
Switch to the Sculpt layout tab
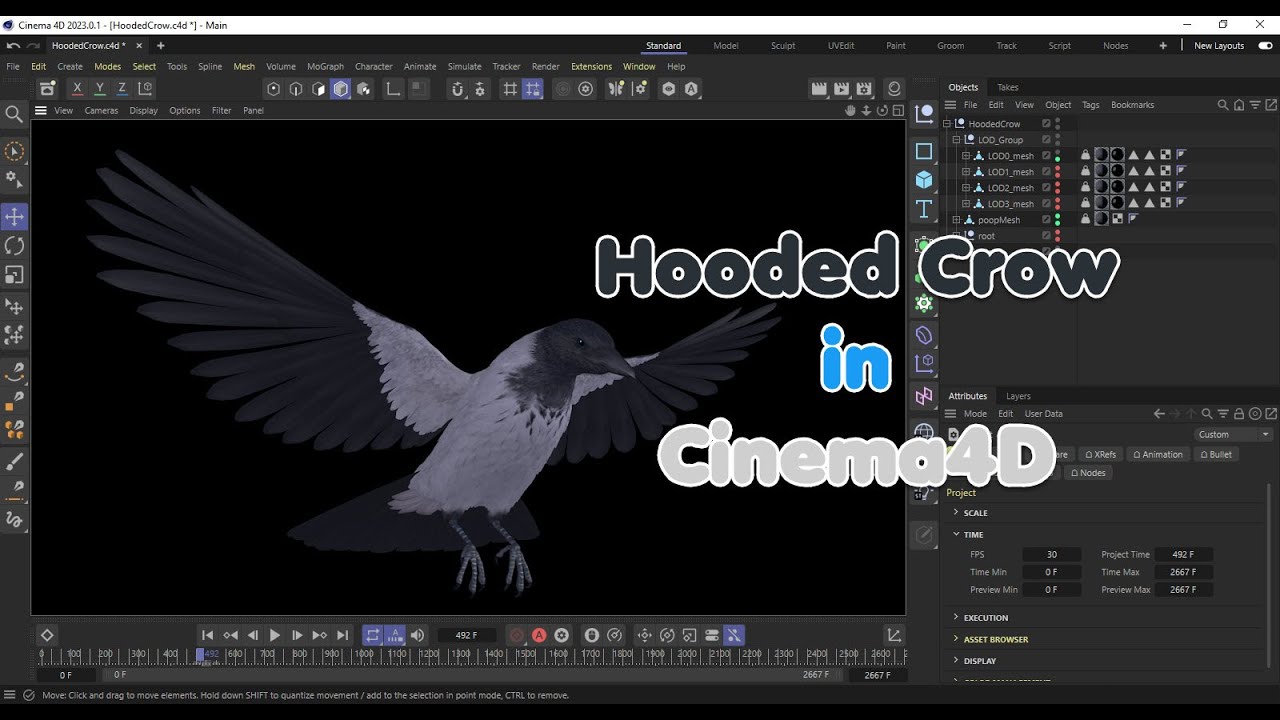(x=783, y=46)
